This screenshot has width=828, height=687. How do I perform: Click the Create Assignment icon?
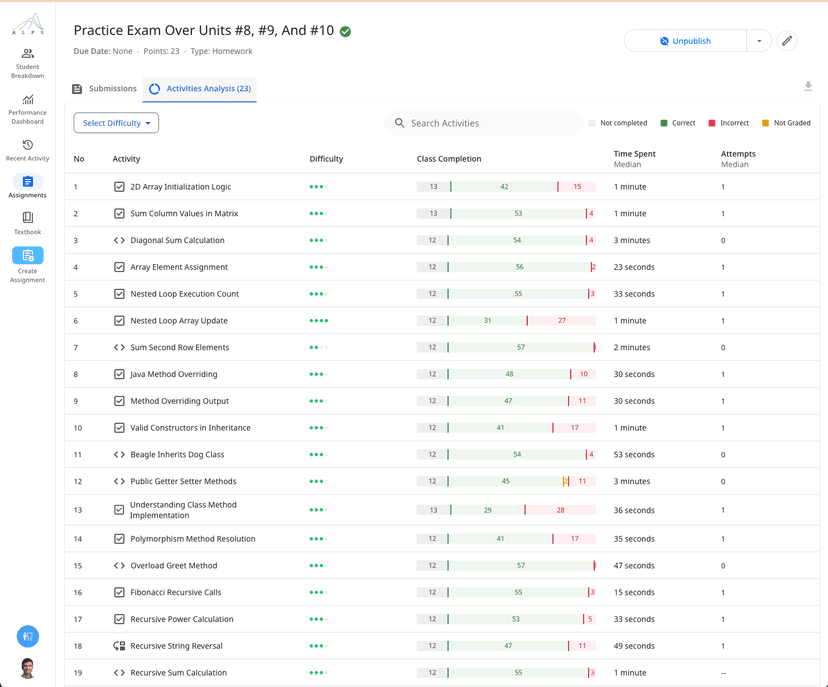coord(27,256)
